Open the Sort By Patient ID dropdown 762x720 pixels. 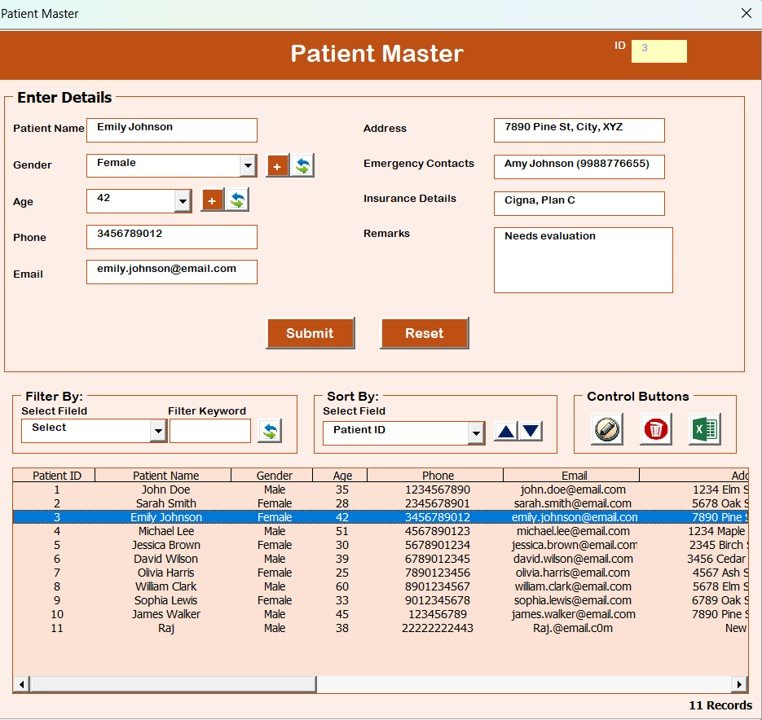[476, 433]
